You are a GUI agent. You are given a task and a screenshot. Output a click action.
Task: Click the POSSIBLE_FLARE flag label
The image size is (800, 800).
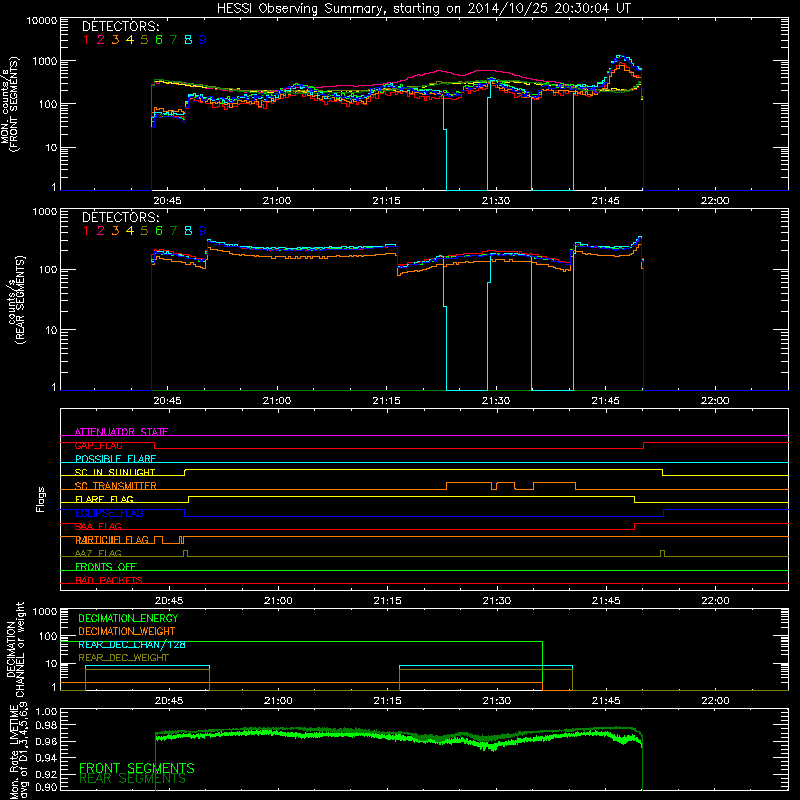(x=115, y=459)
